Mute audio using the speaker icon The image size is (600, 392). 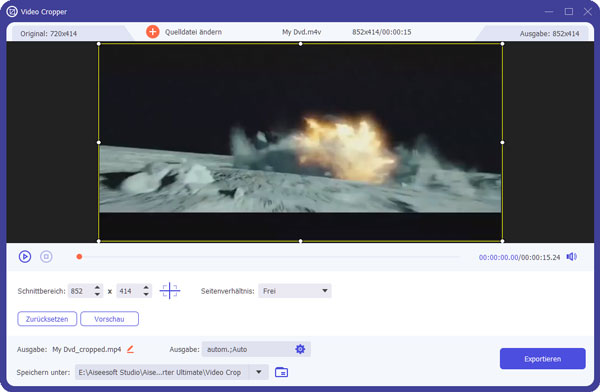click(x=572, y=257)
